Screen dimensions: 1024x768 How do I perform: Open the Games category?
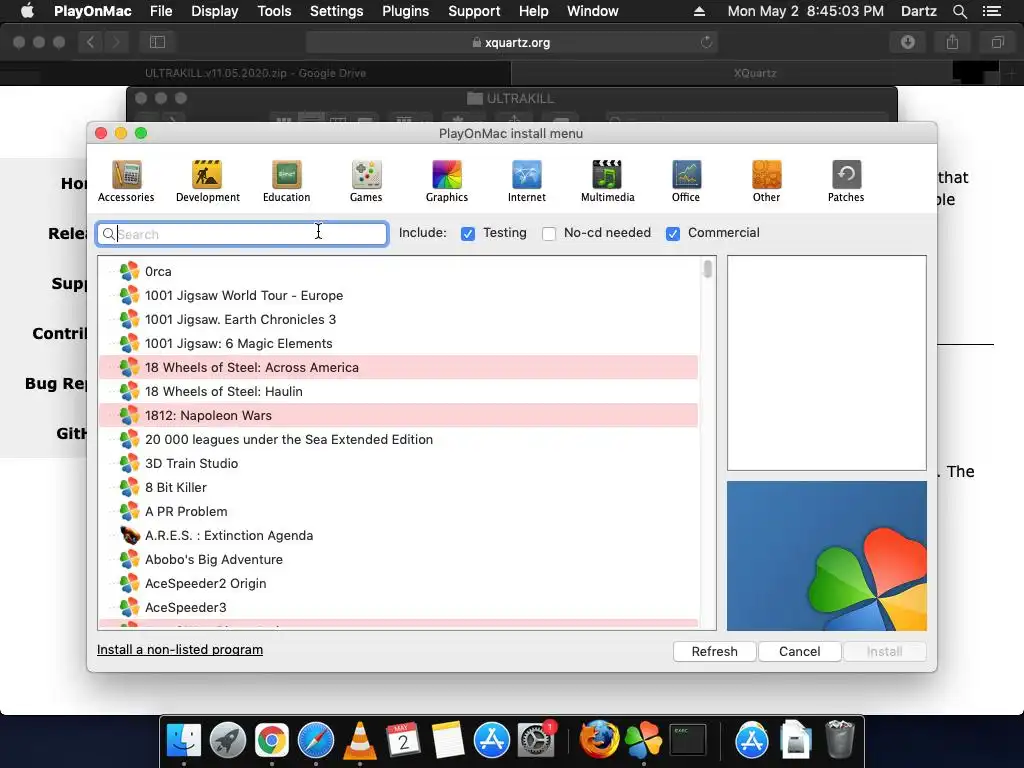point(366,182)
